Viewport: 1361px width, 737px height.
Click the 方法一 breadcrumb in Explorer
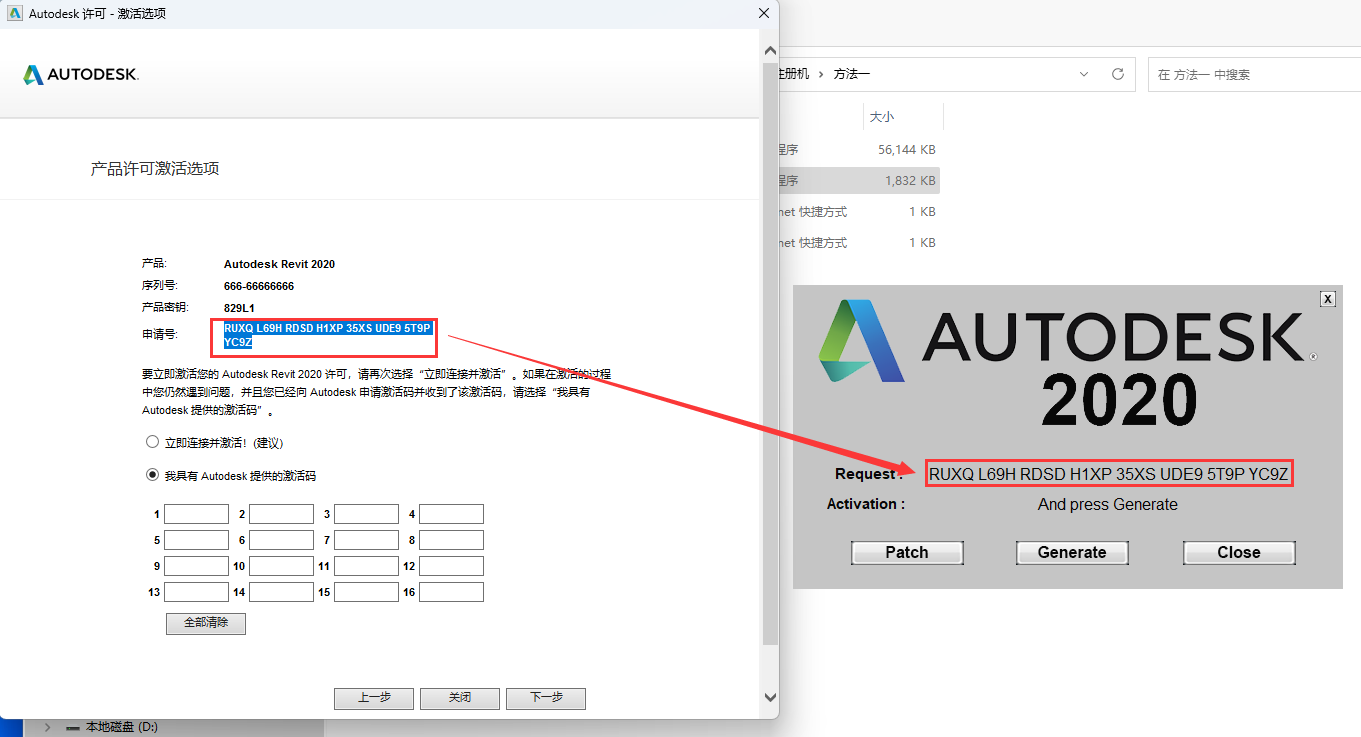point(852,74)
